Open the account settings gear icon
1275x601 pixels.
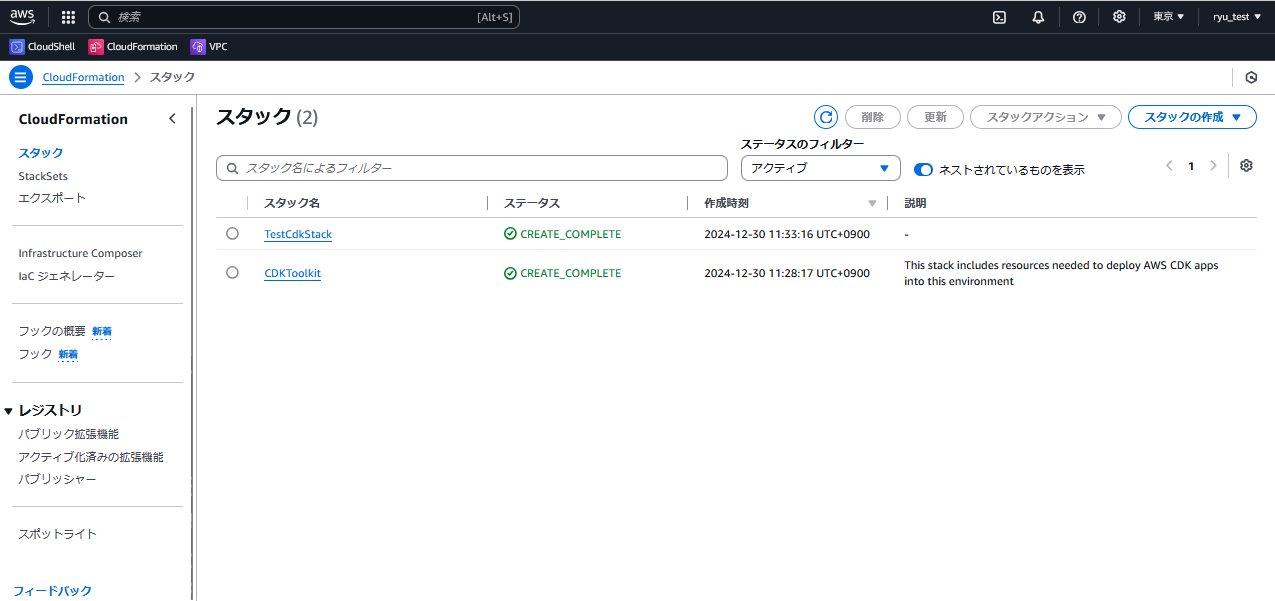(x=1119, y=17)
